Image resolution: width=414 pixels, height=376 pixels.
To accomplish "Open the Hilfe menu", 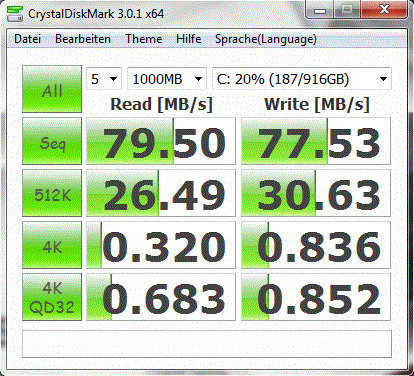I will [x=189, y=39].
